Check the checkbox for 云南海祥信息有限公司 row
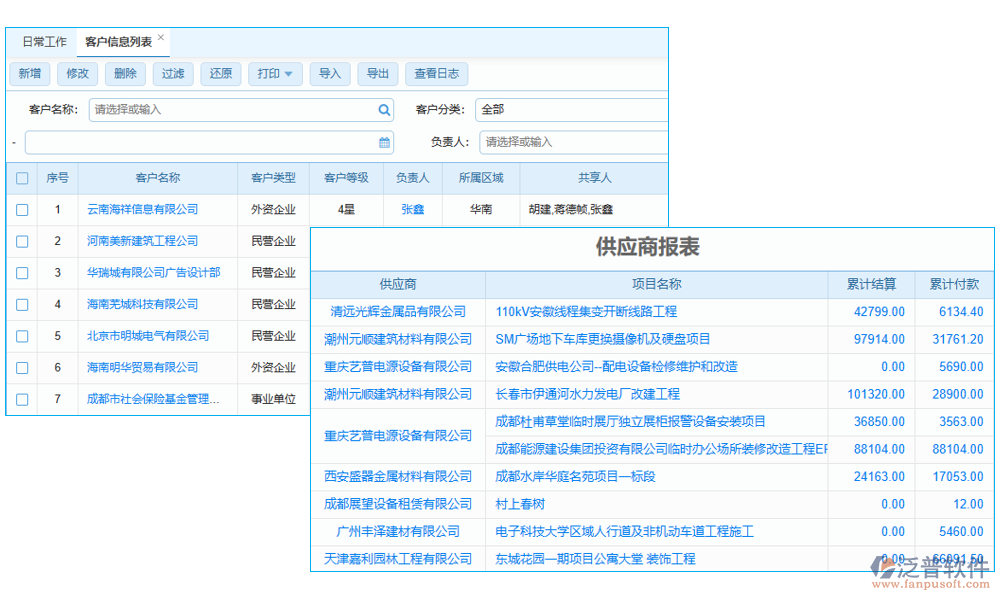 coord(22,209)
